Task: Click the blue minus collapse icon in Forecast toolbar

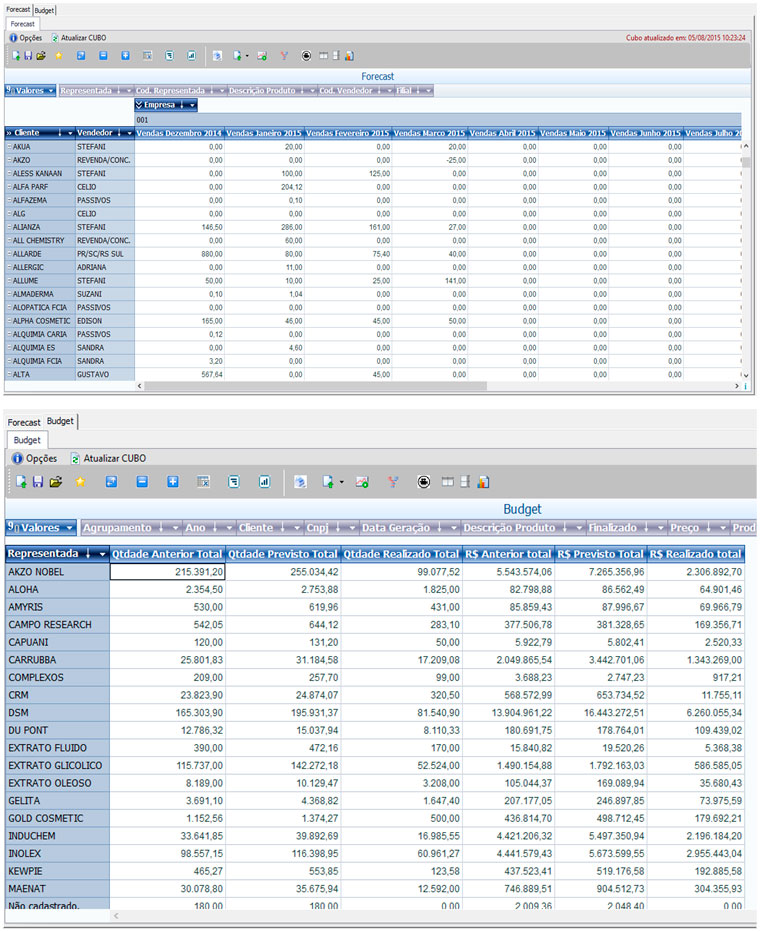Action: (x=103, y=56)
